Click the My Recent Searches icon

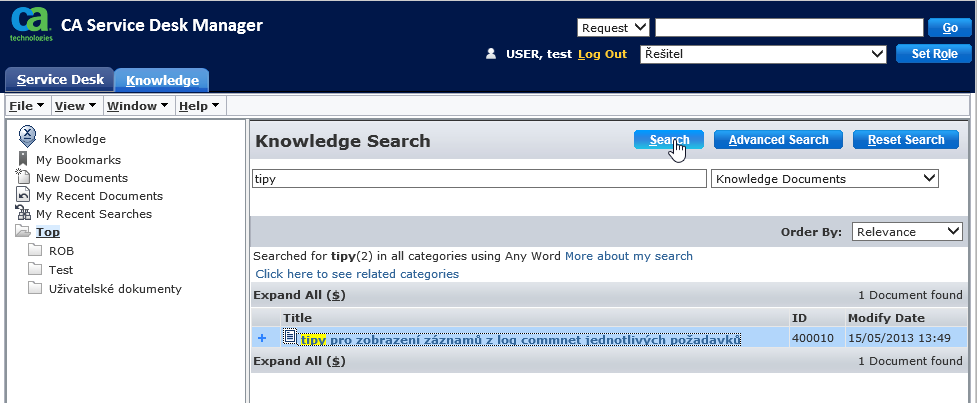22,212
